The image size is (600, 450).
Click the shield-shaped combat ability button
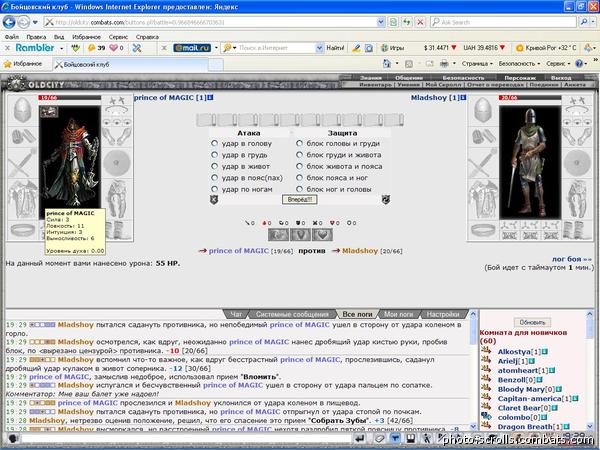pos(300,235)
